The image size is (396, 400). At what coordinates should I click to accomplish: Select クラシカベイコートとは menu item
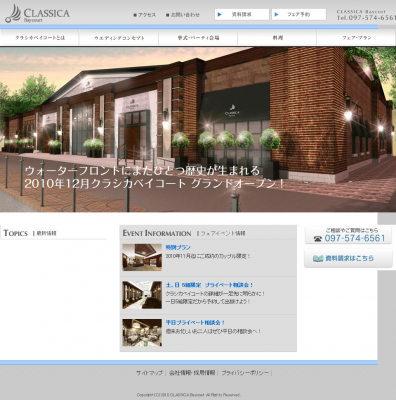(x=40, y=38)
